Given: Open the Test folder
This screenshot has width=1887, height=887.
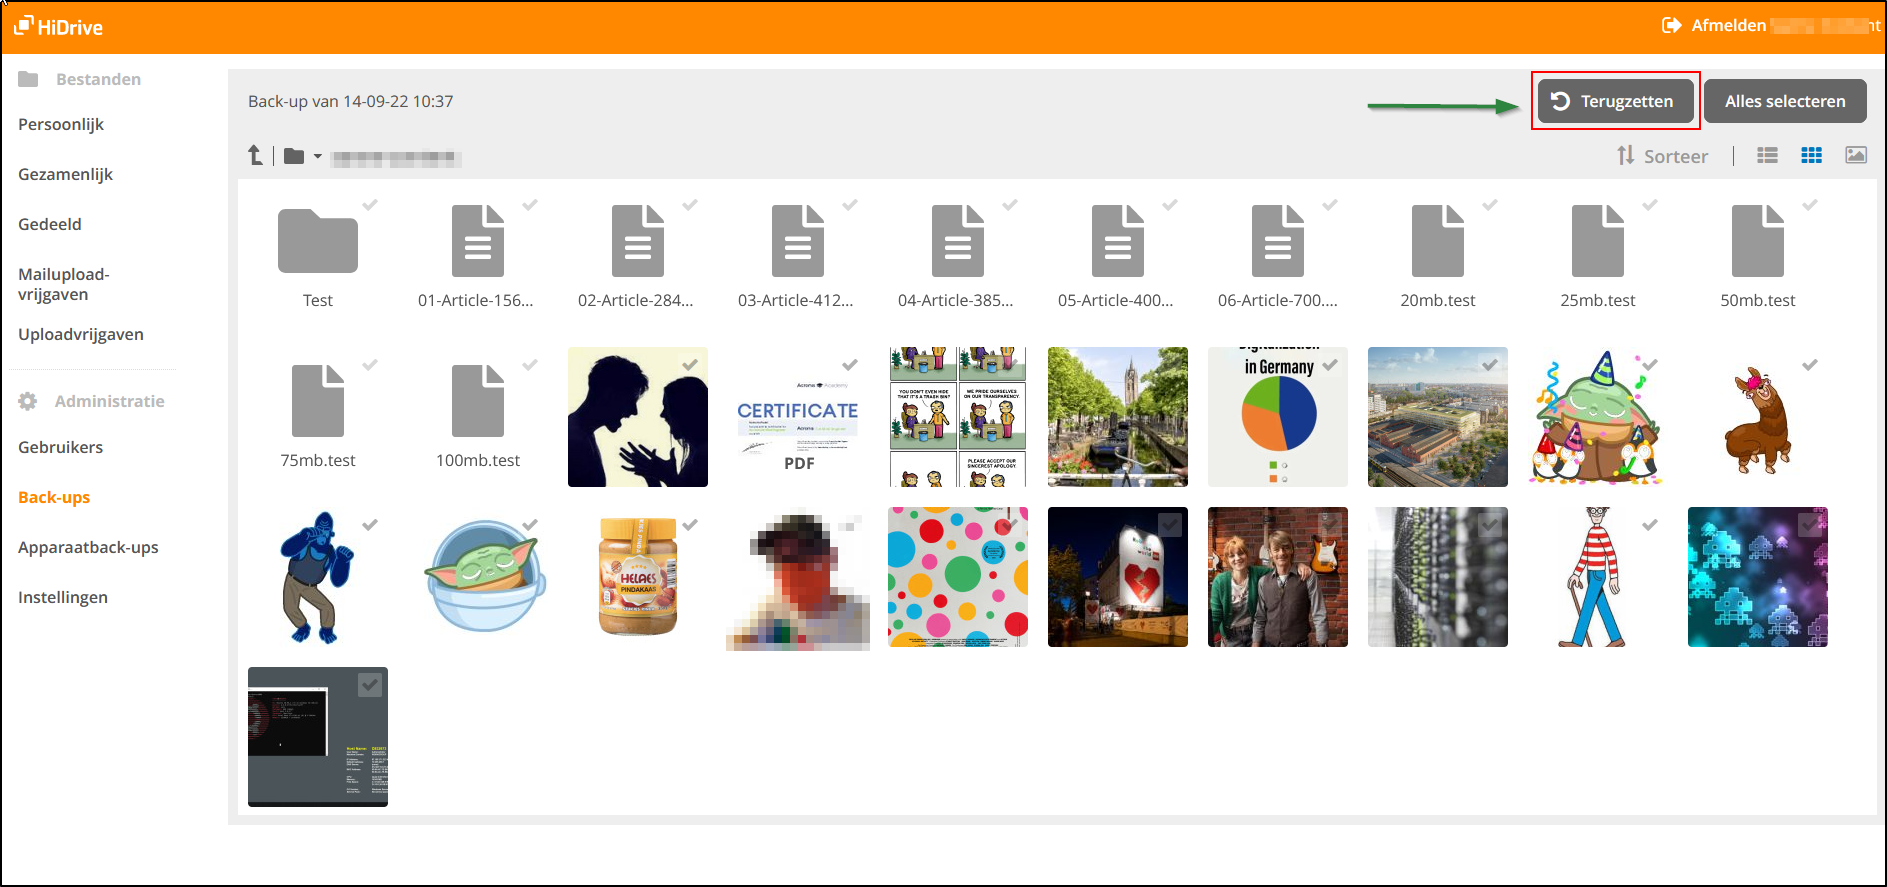Looking at the screenshot, I should tap(318, 241).
